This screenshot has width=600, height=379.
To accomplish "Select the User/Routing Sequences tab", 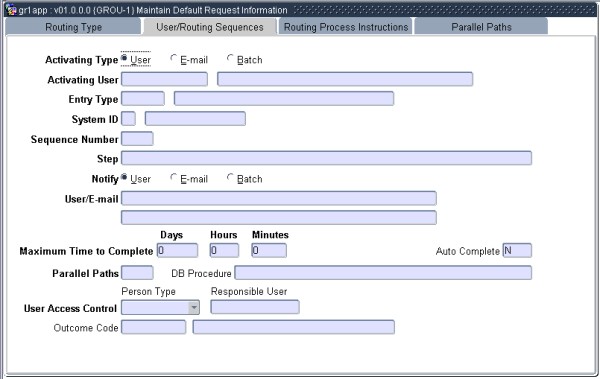I will coord(210,27).
